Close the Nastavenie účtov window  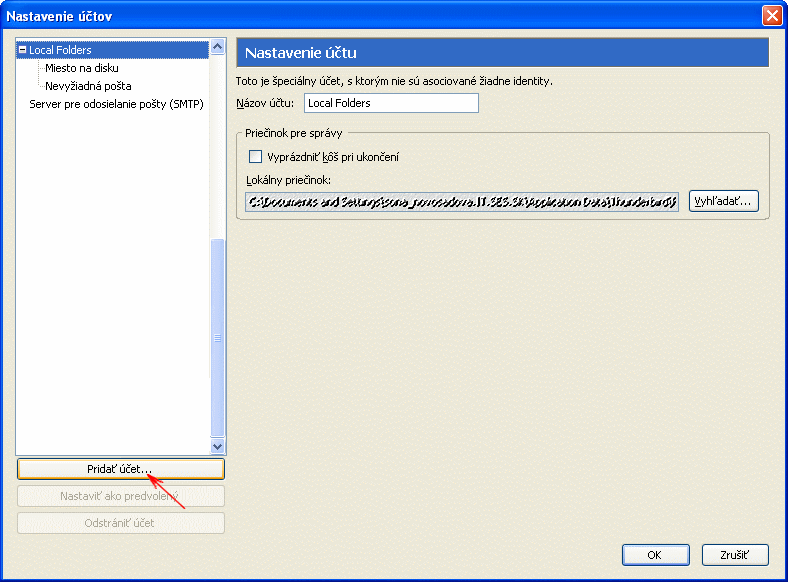pos(771,16)
